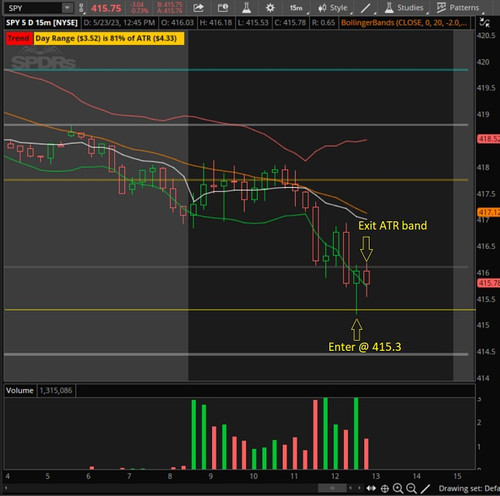Open the share chart icon

click(198, 8)
